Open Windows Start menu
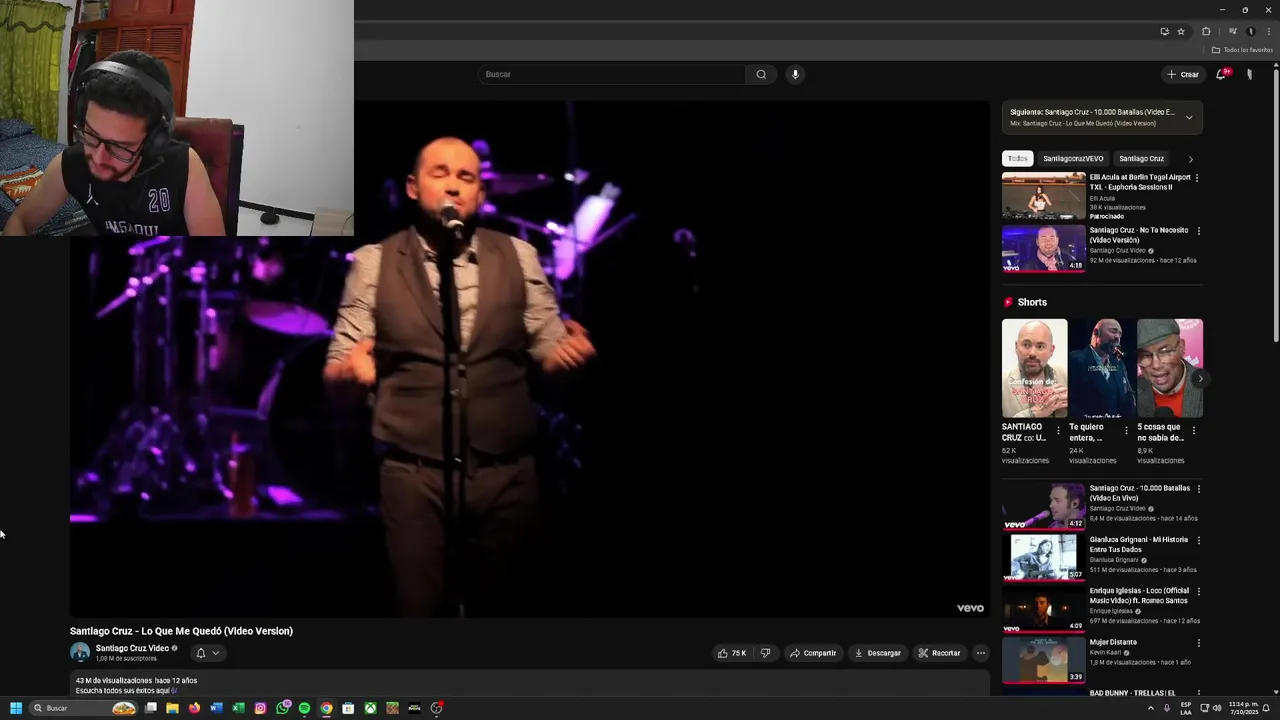This screenshot has height=720, width=1280. (16, 708)
